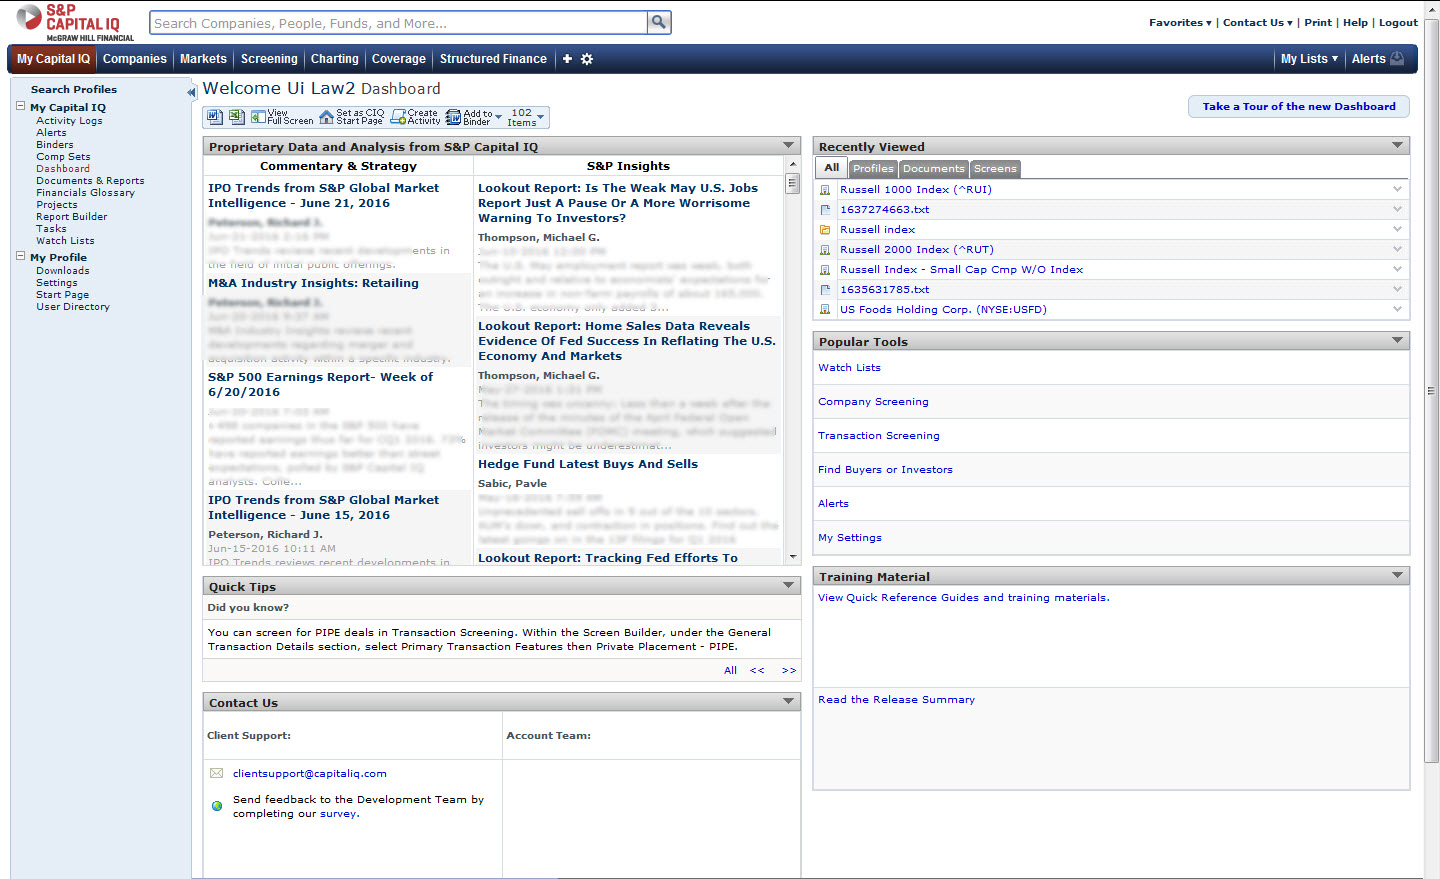Click View Full Screen toolbar icon
Viewport: 1440px width, 879px height.
282,117
